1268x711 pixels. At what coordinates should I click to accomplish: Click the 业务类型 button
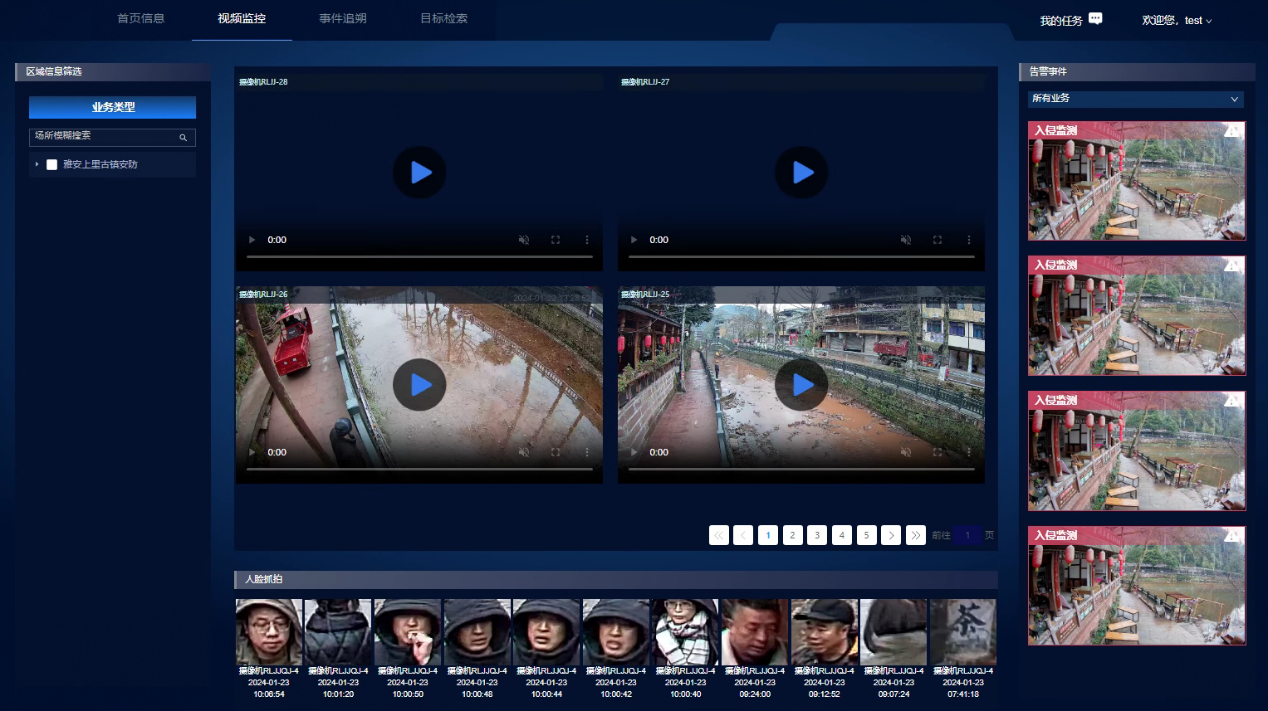(x=112, y=107)
